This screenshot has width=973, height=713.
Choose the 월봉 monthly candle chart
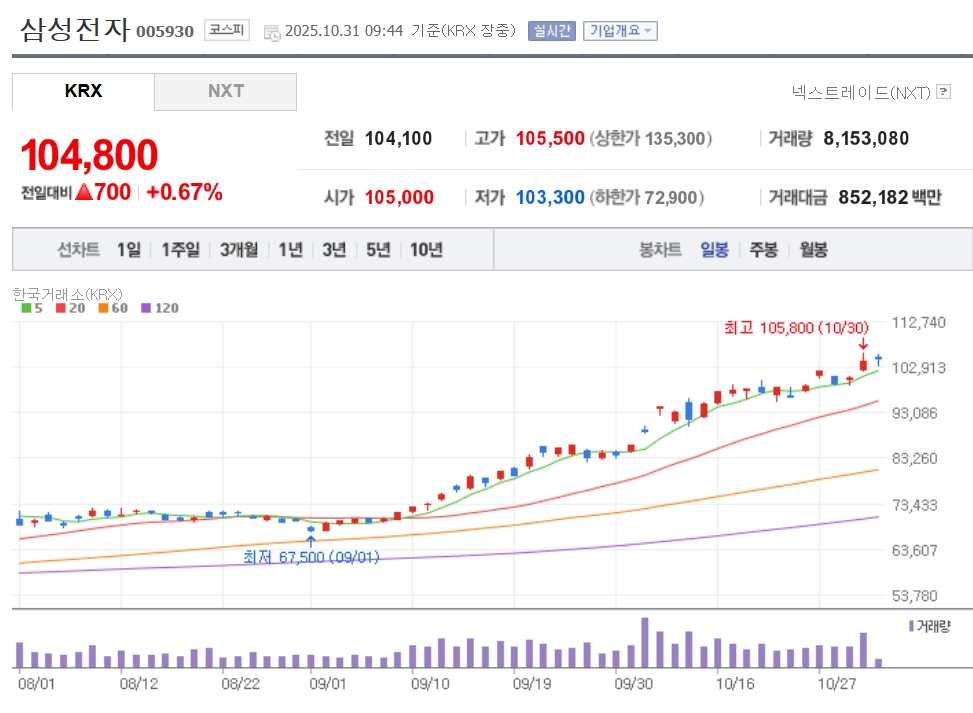pos(813,250)
